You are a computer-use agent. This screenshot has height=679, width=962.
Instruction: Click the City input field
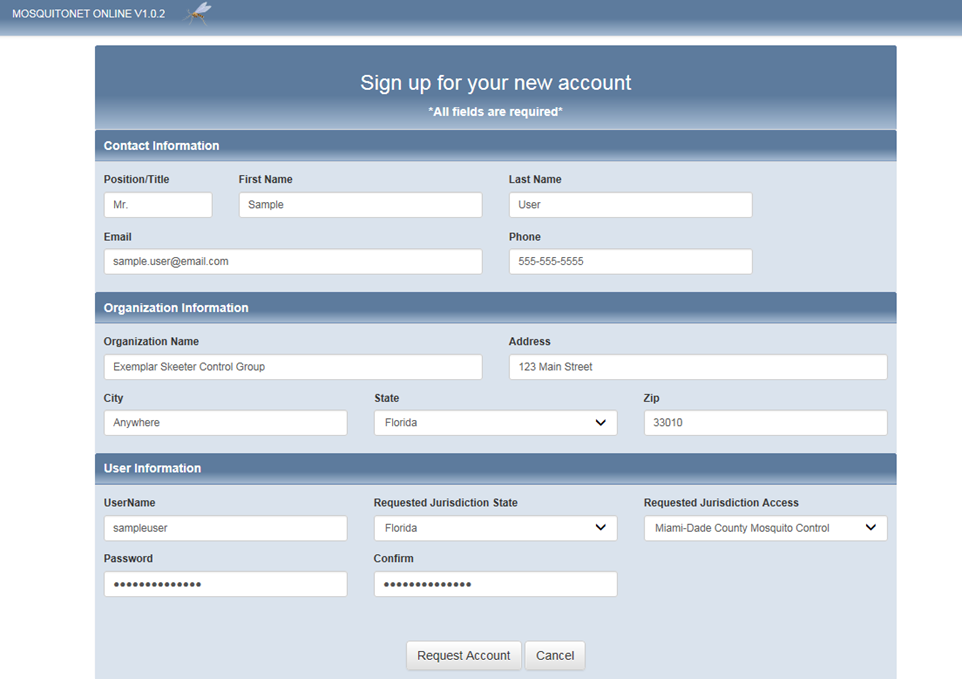[225, 423]
